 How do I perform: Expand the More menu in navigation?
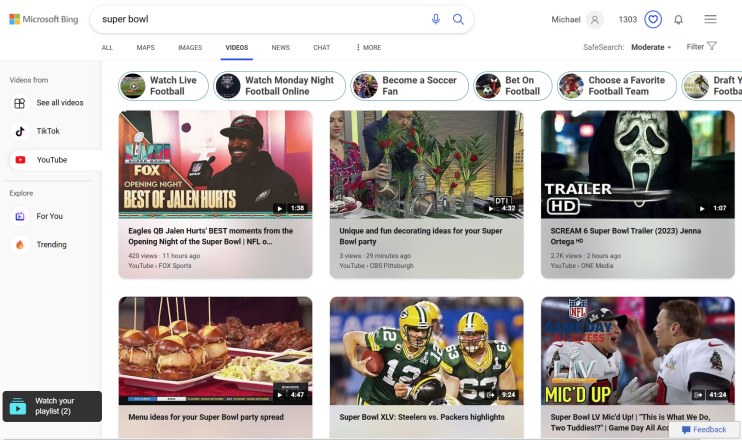368,47
